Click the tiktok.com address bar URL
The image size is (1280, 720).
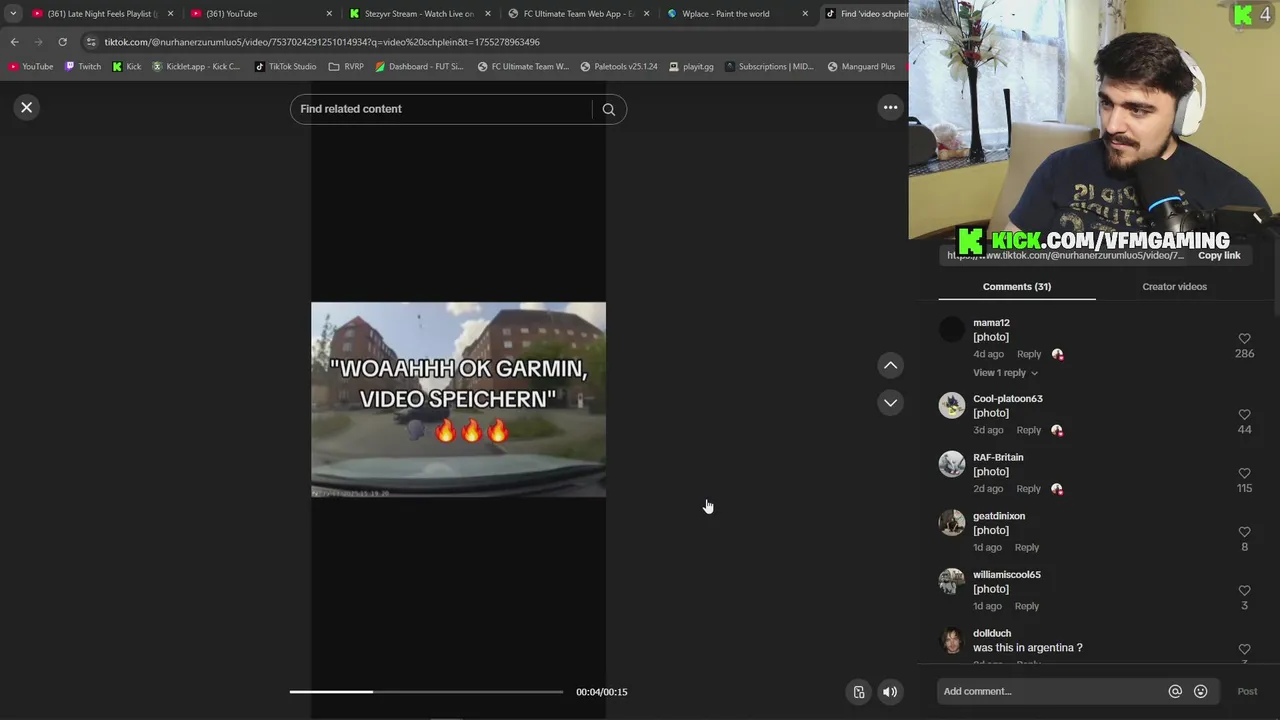[x=322, y=42]
